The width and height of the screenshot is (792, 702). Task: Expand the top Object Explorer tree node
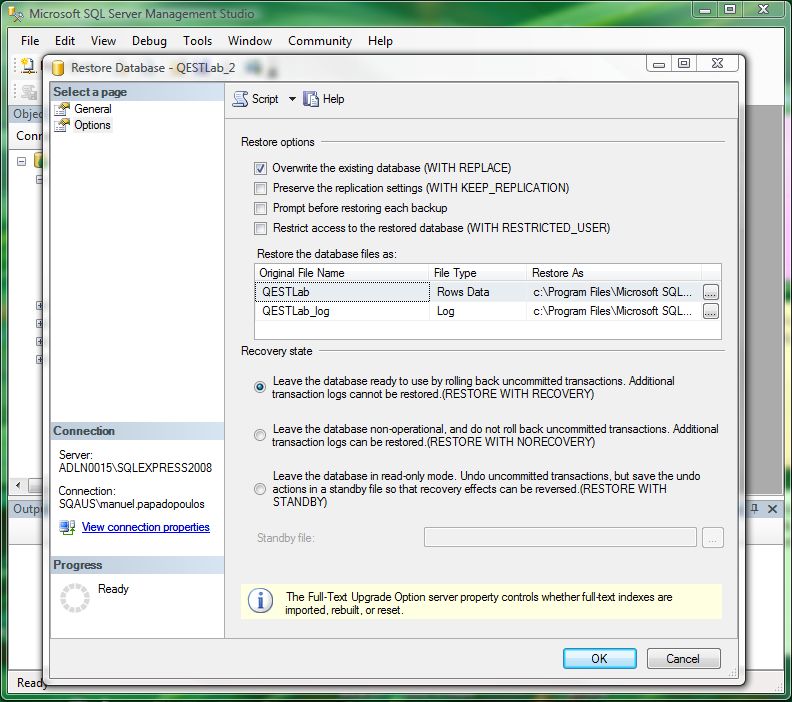(x=21, y=160)
